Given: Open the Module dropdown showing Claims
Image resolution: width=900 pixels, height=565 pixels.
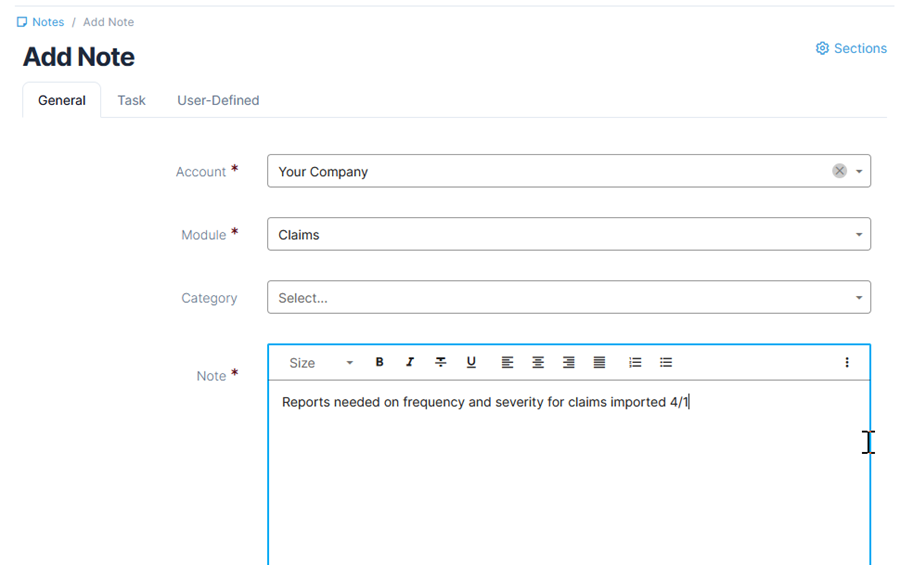Looking at the screenshot, I should [568, 234].
